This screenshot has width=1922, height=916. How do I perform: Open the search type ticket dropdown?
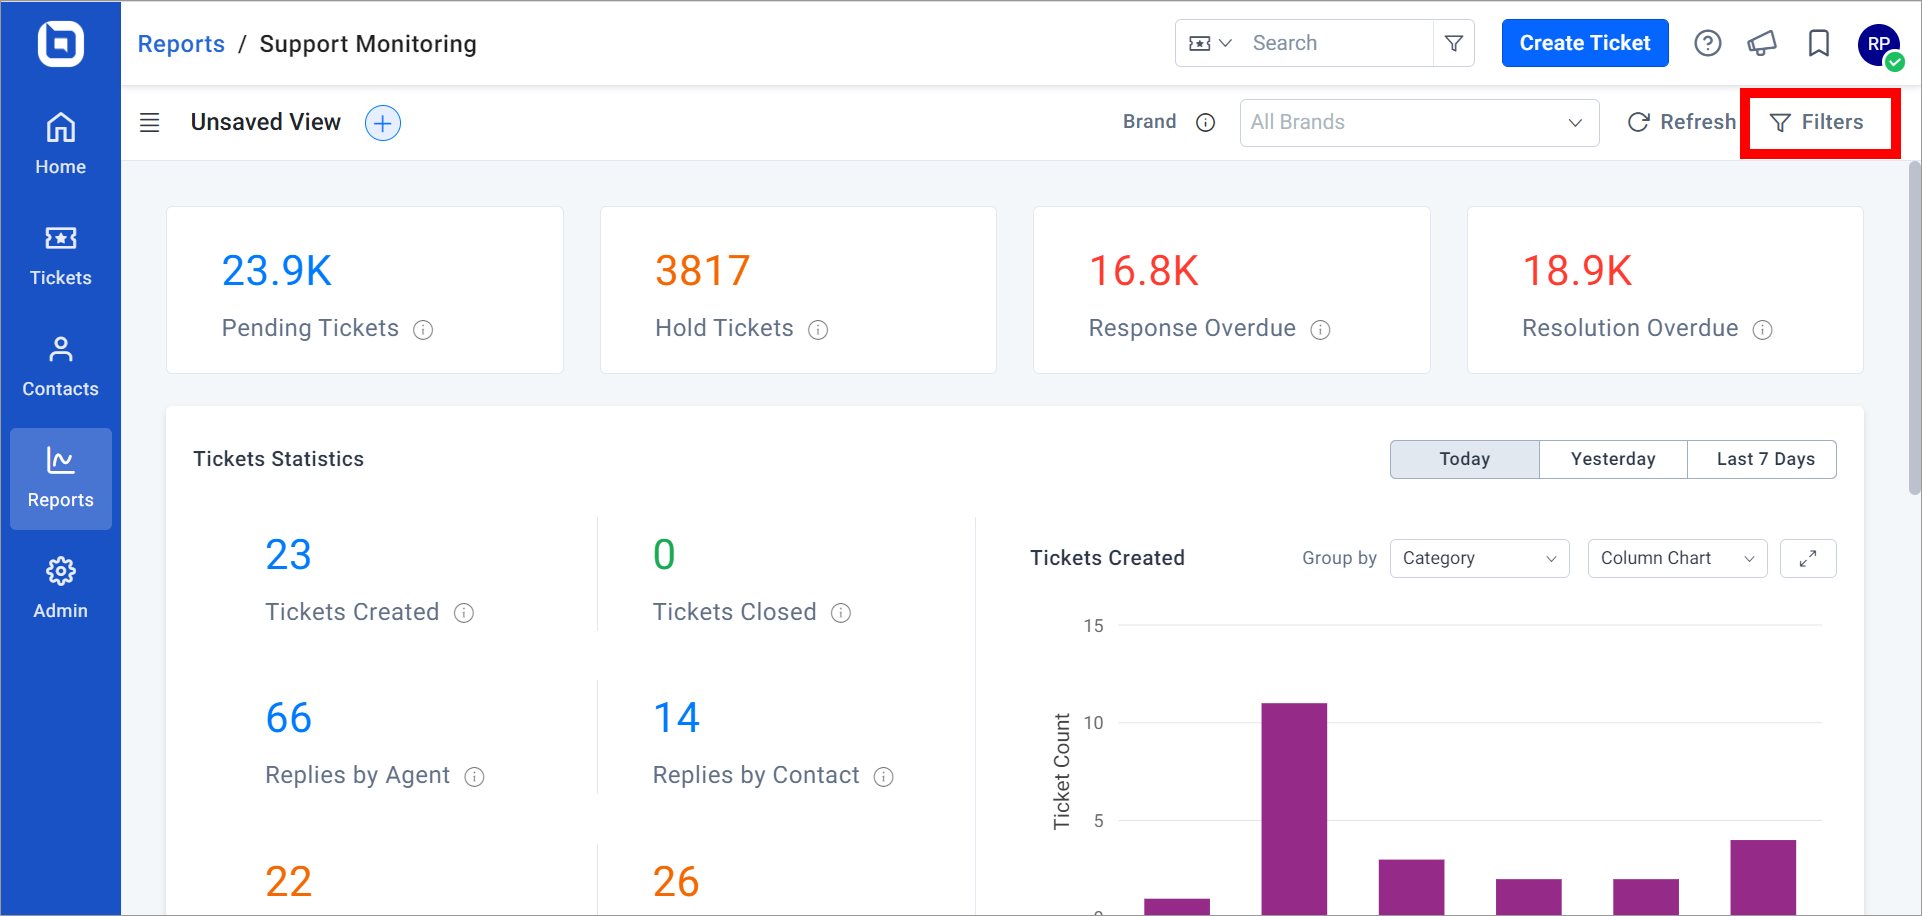click(1210, 43)
